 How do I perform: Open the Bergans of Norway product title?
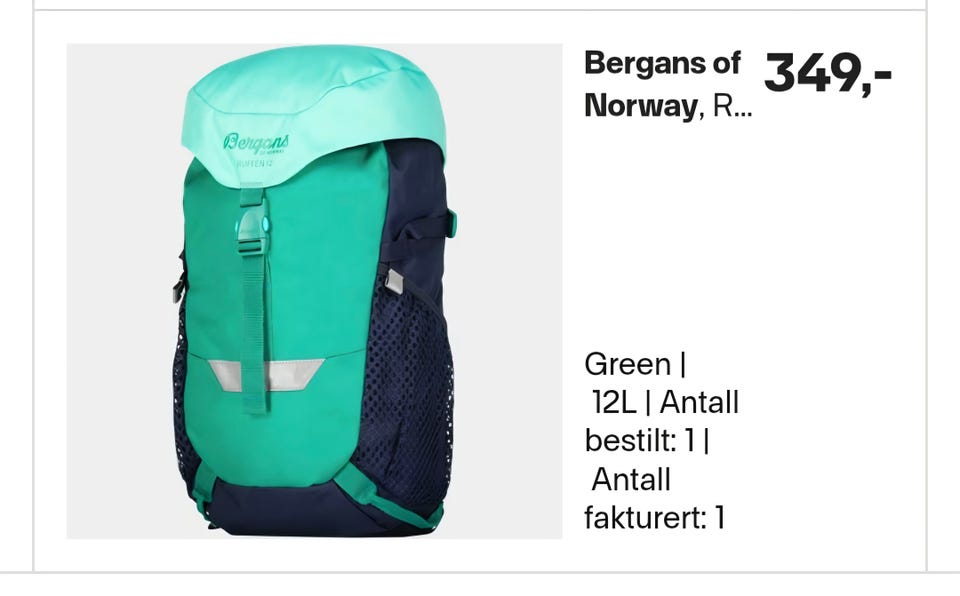pos(669,84)
